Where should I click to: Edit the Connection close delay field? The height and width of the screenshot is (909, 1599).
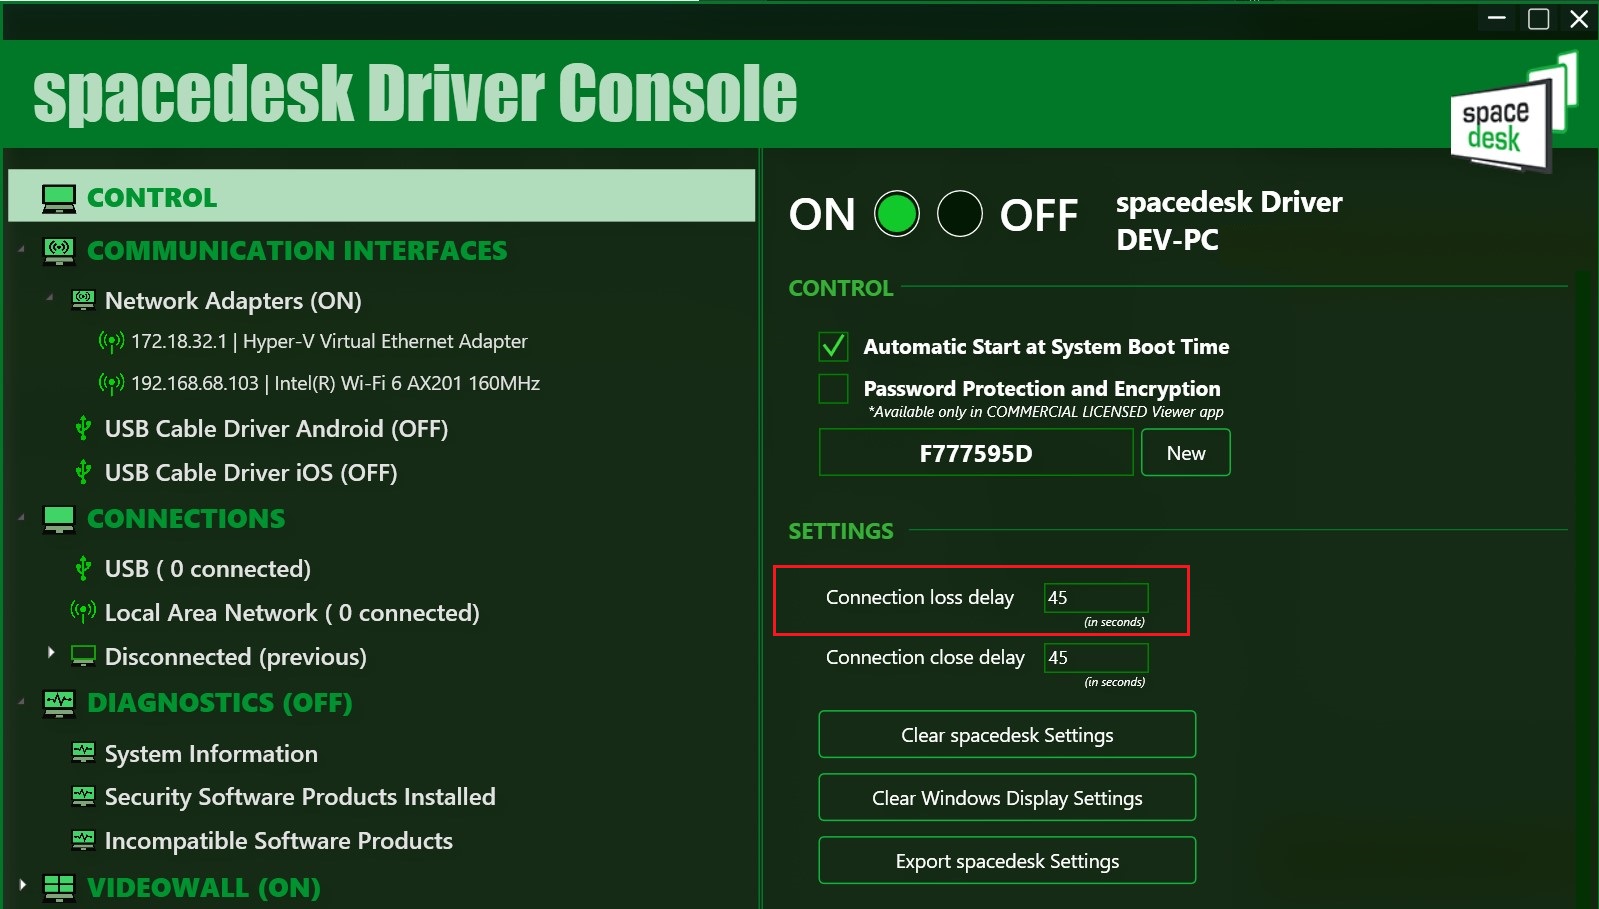pyautogui.click(x=1096, y=658)
